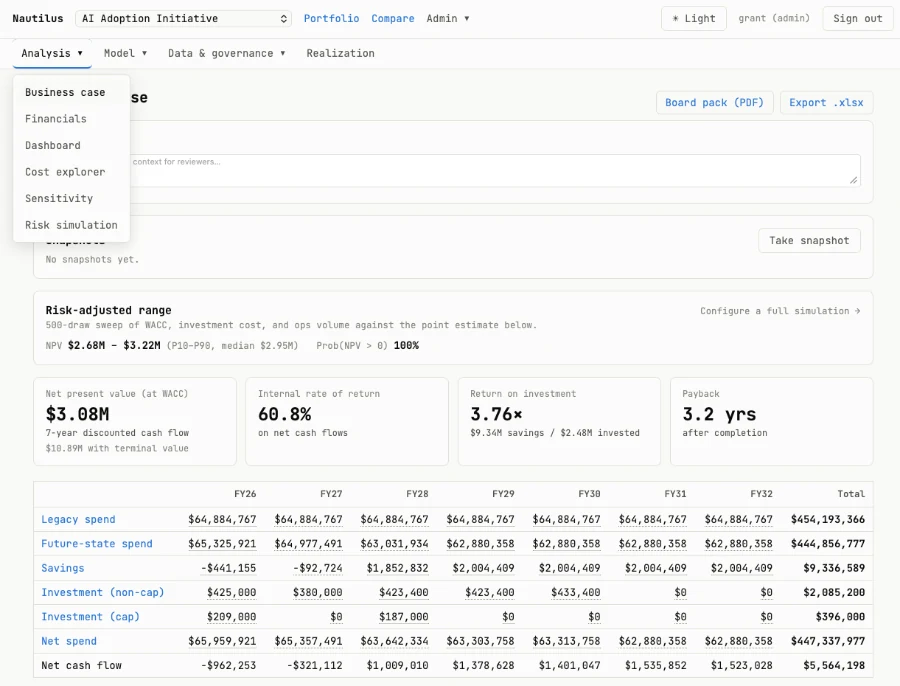Image resolution: width=900 pixels, height=686 pixels.
Task: Click FY28 Savings value $1,852,832
Action: (397, 568)
